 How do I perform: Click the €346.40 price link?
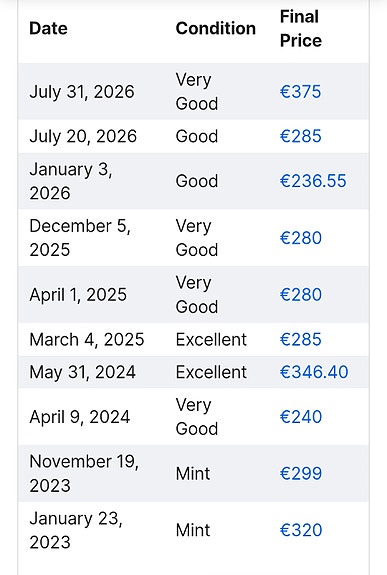(314, 372)
